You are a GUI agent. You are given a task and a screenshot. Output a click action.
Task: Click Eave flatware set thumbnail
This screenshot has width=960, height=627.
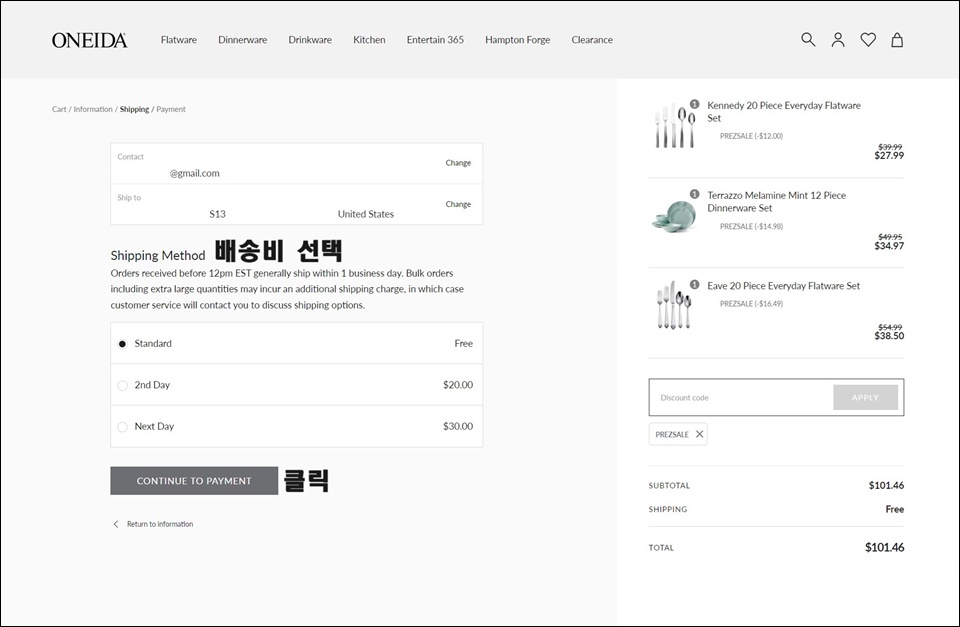pos(675,305)
